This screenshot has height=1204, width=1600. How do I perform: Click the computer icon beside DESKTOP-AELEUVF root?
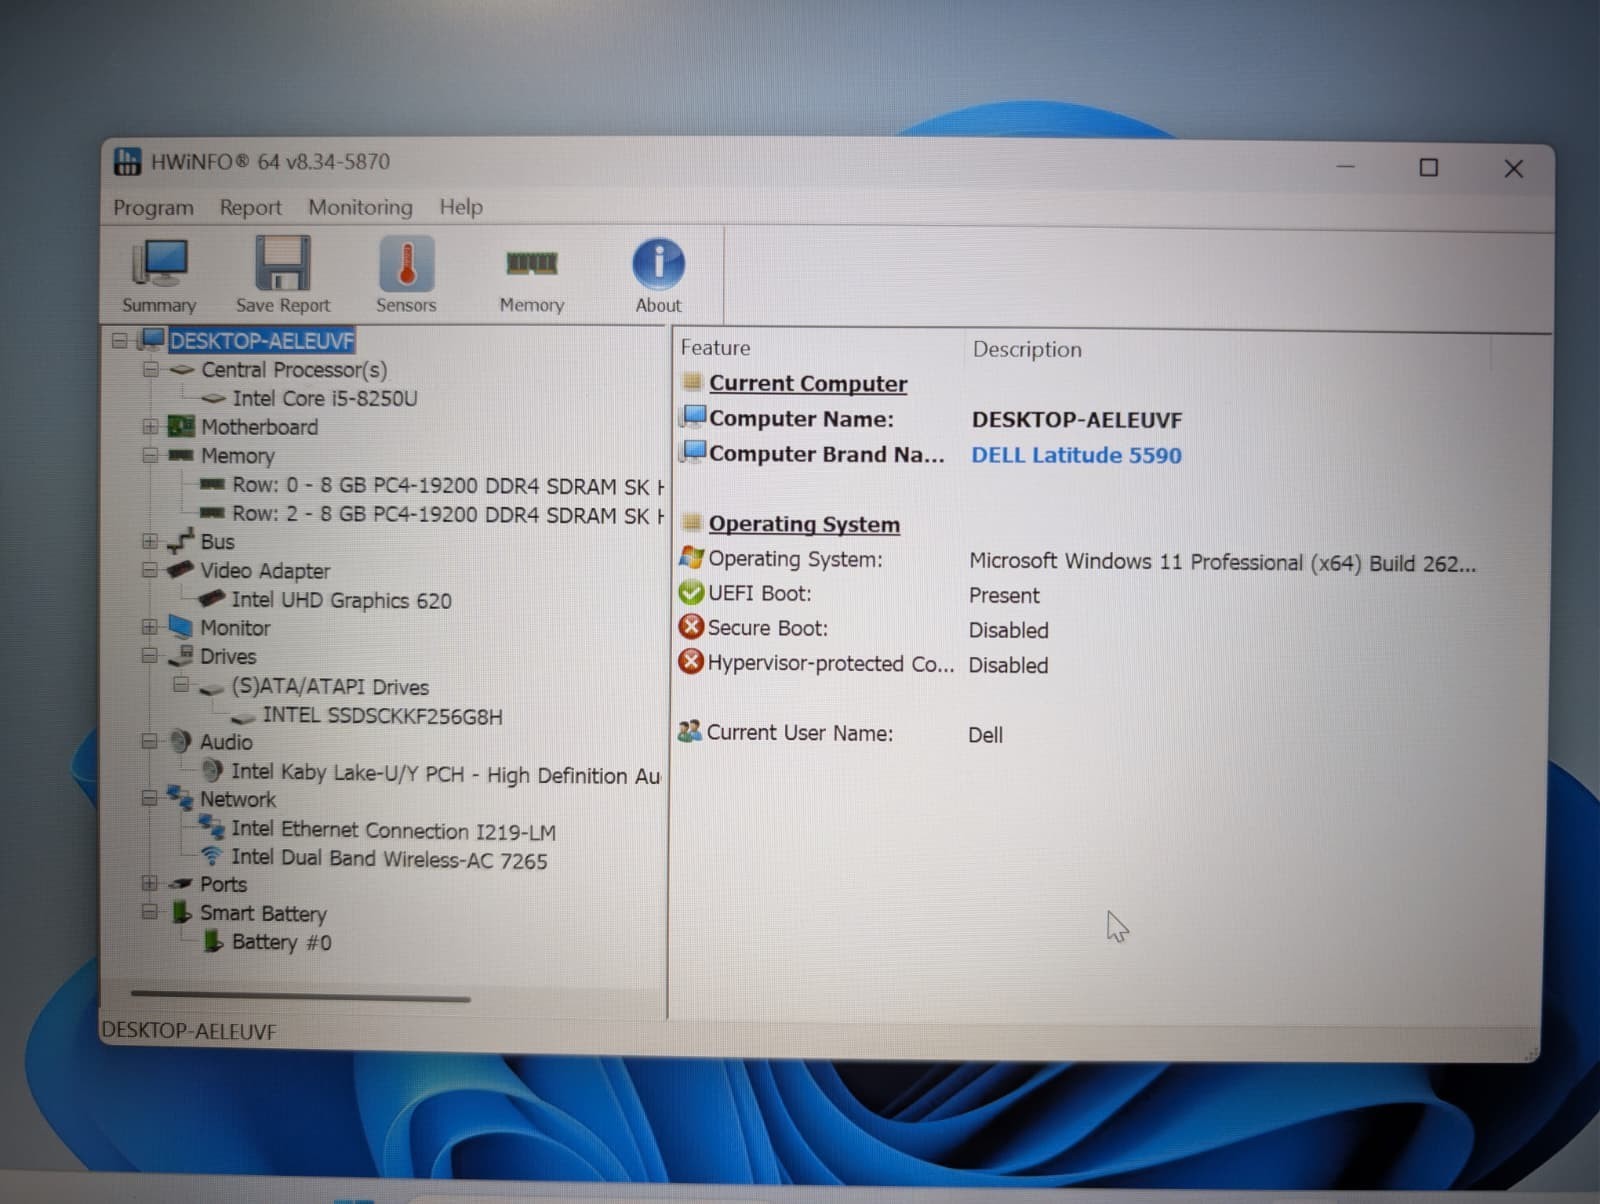click(151, 339)
